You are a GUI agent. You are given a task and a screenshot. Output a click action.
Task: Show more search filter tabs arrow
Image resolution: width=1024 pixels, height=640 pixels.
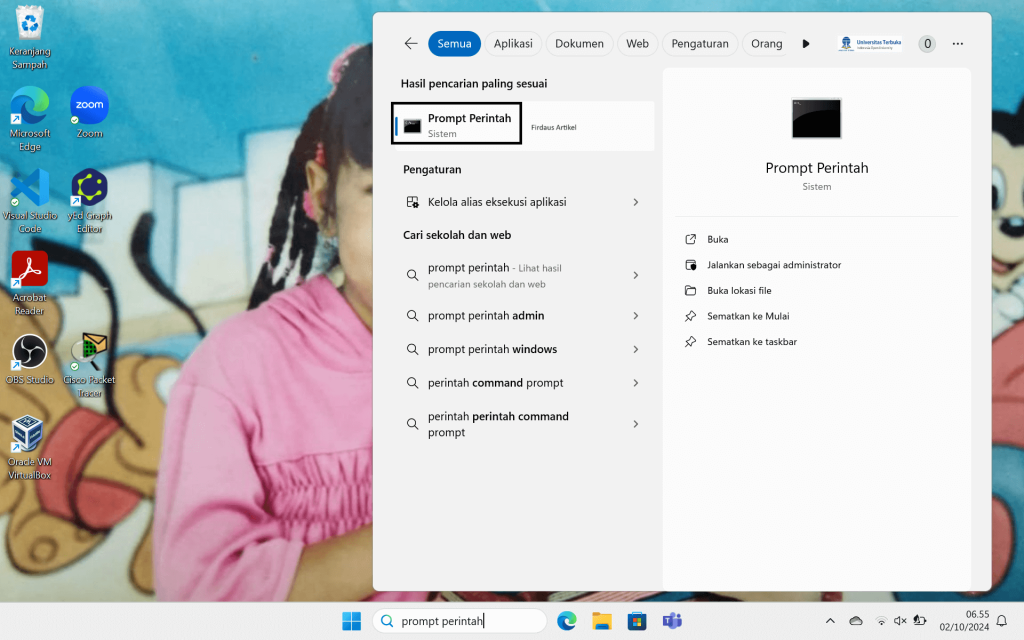pos(806,44)
